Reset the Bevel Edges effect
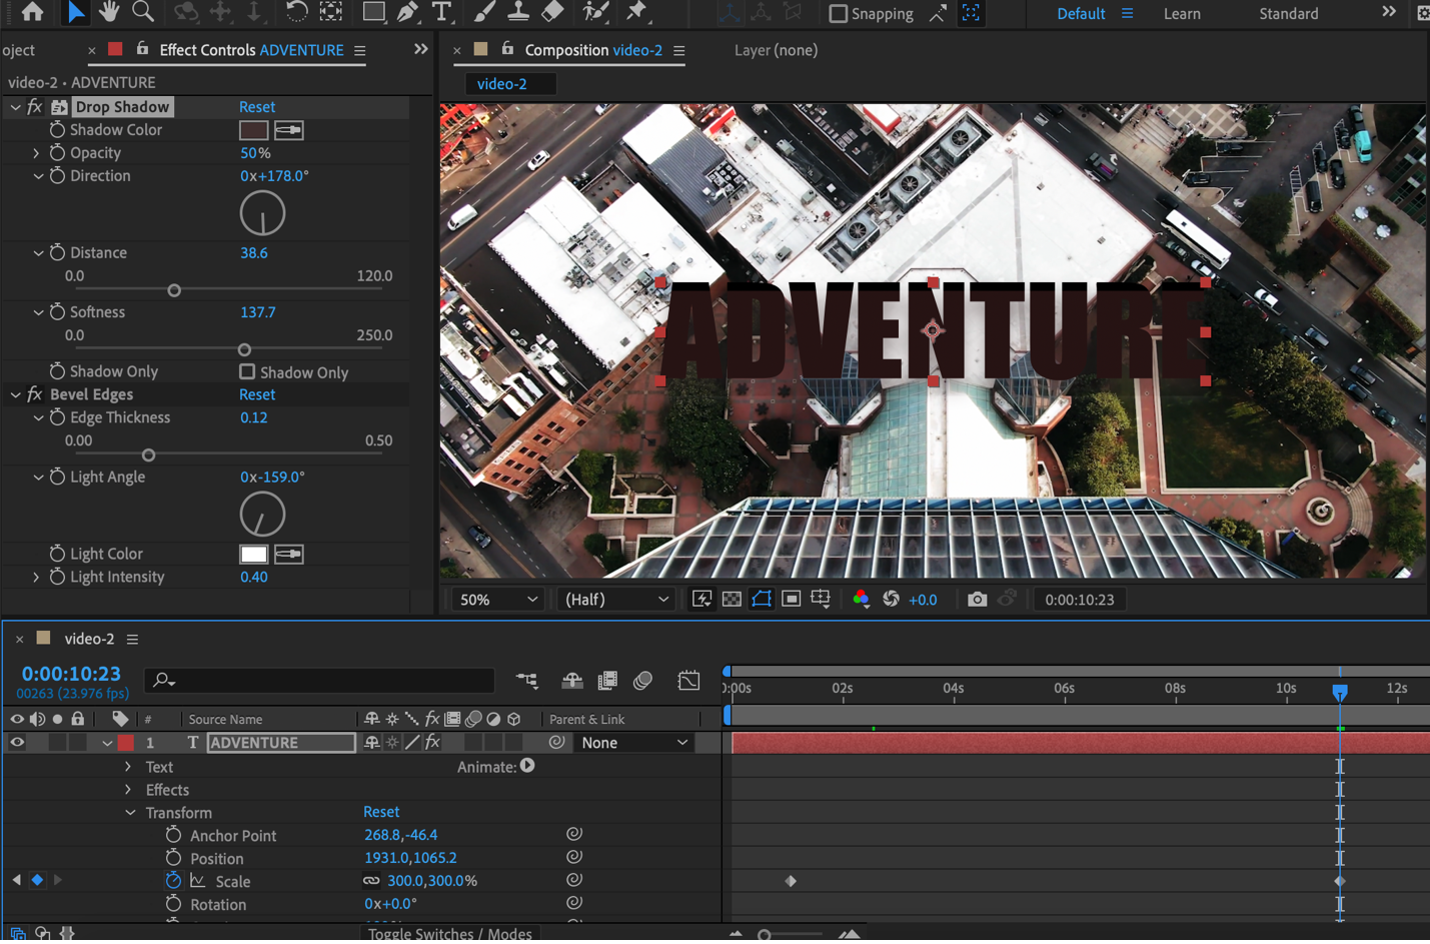The width and height of the screenshot is (1430, 944). [257, 394]
